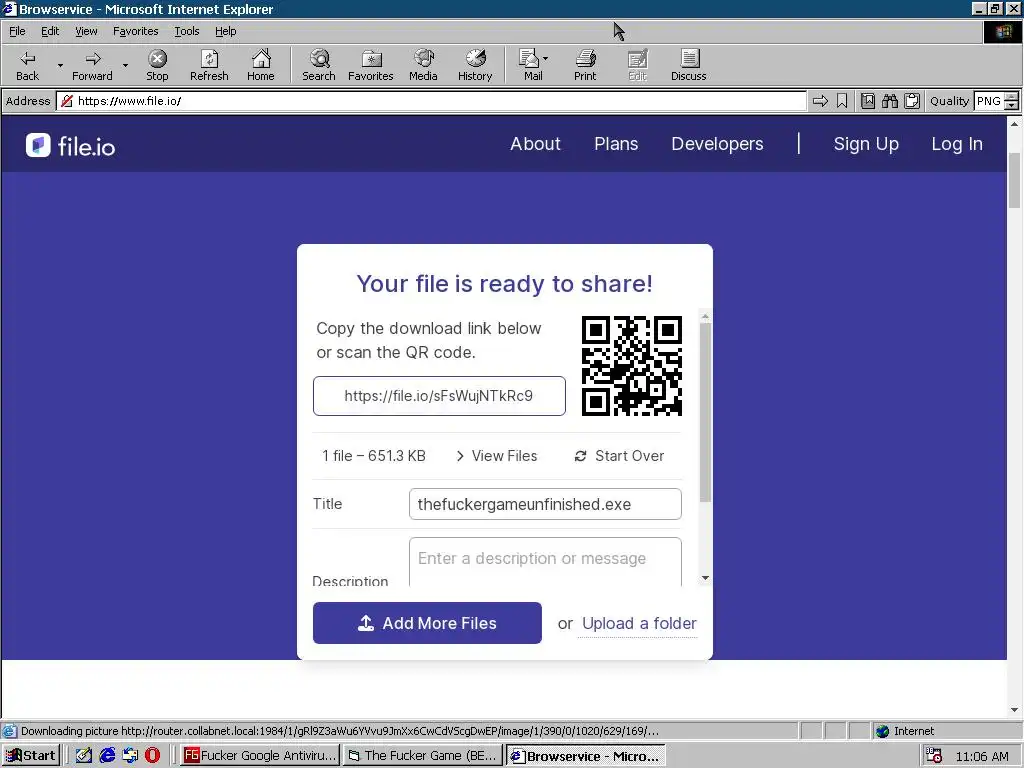Screen dimensions: 1024x768
Task: Click the bookmark icon beside the address bar
Action: coord(842,101)
